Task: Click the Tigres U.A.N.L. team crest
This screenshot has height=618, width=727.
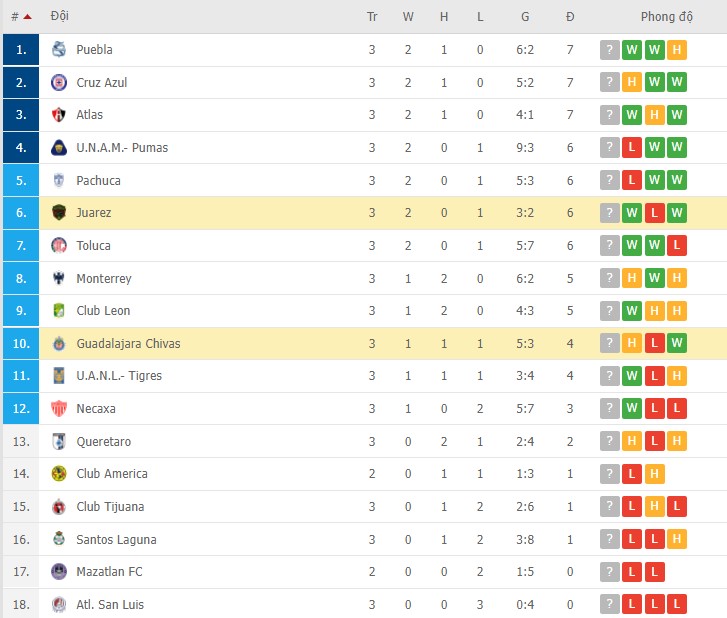Action: pyautogui.click(x=58, y=376)
